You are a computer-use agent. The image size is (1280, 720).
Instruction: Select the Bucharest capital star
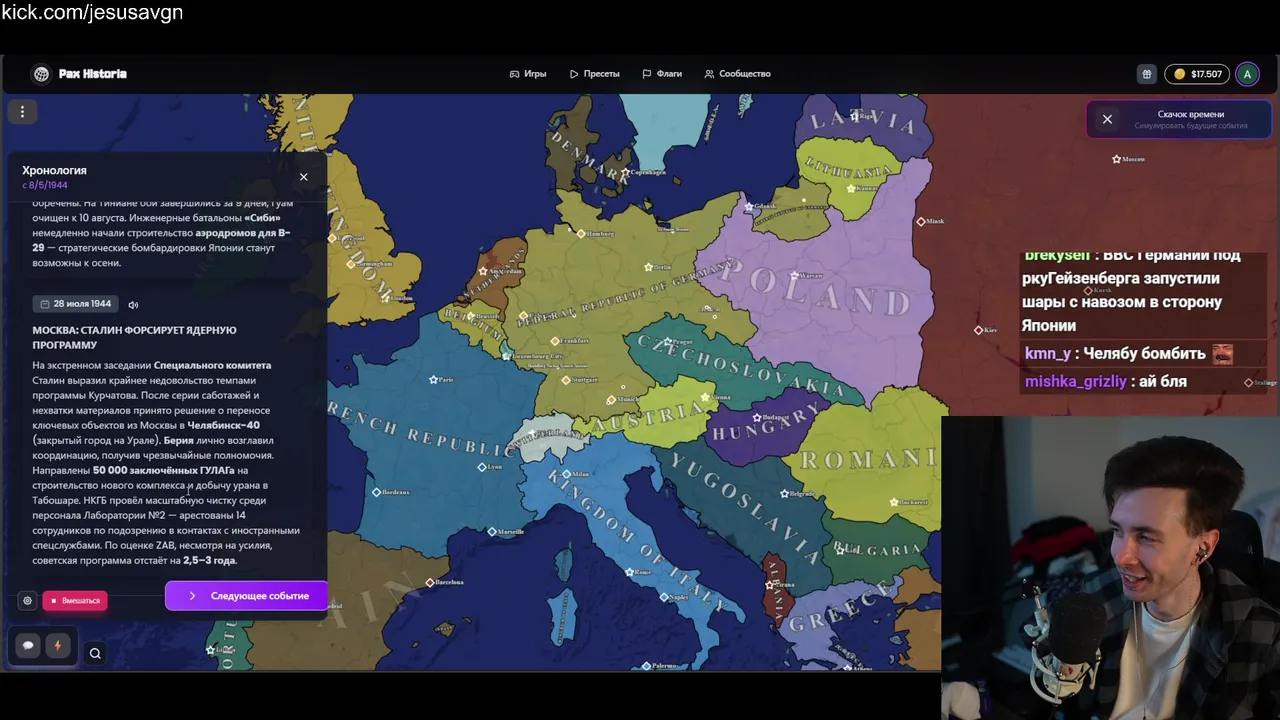[x=893, y=502]
